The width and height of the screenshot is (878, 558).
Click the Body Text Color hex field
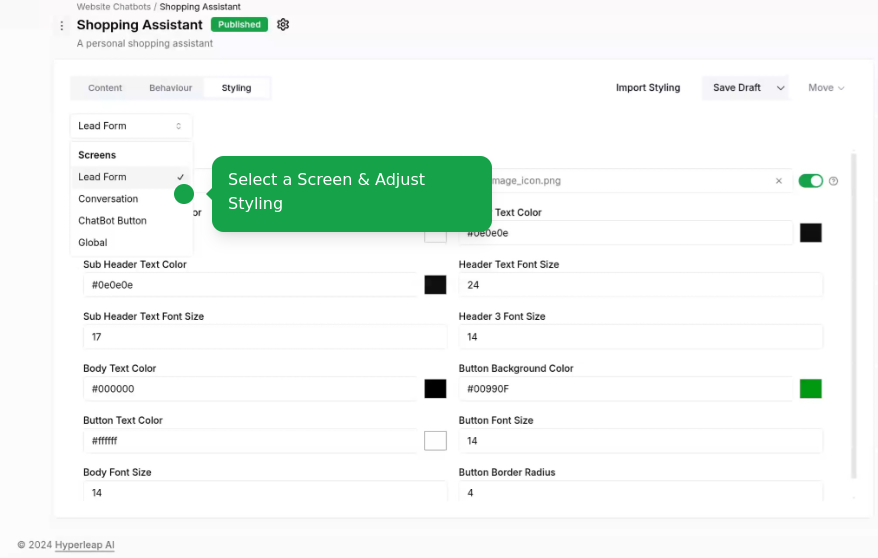[x=250, y=389]
